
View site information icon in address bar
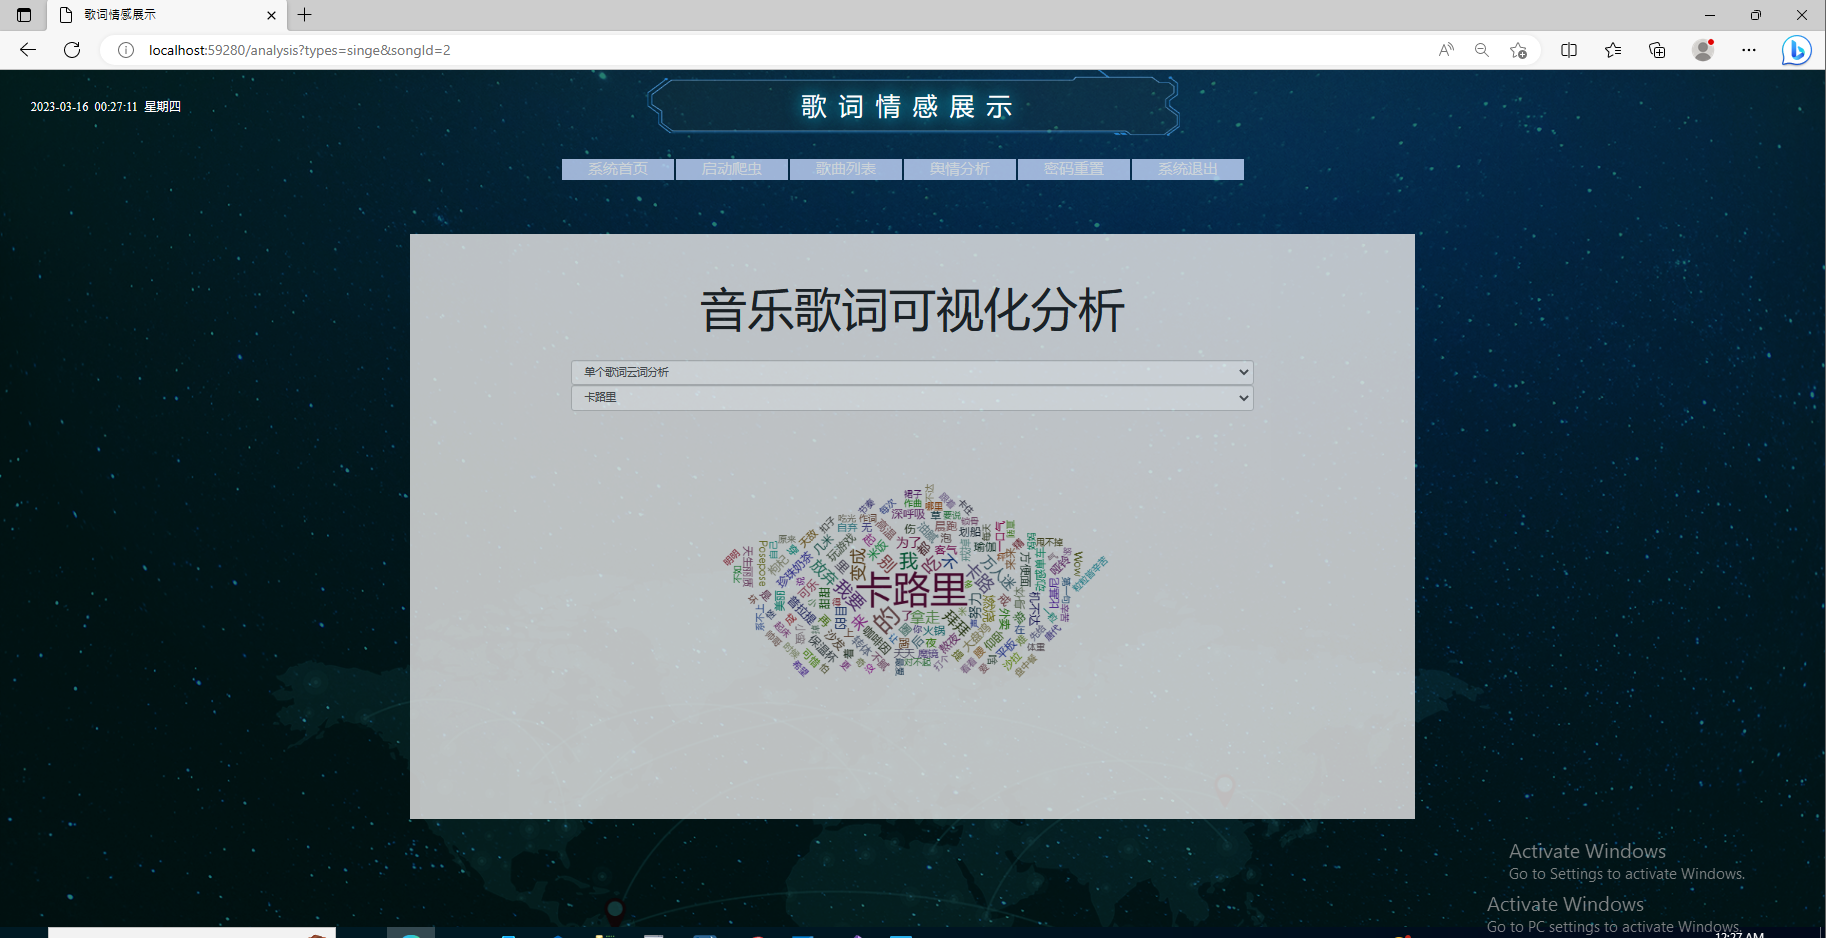point(126,50)
